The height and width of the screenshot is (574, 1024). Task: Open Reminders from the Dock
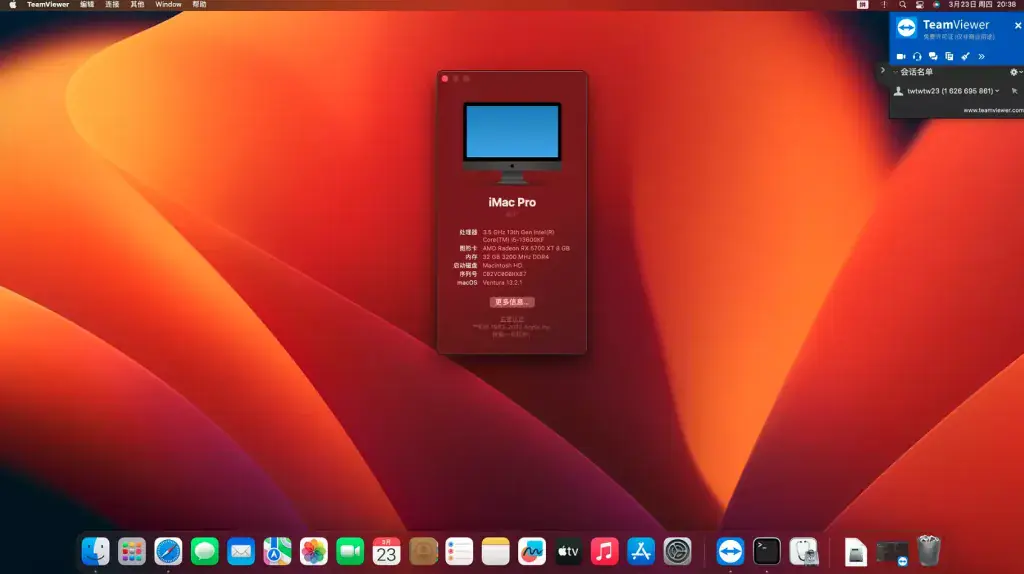click(459, 551)
